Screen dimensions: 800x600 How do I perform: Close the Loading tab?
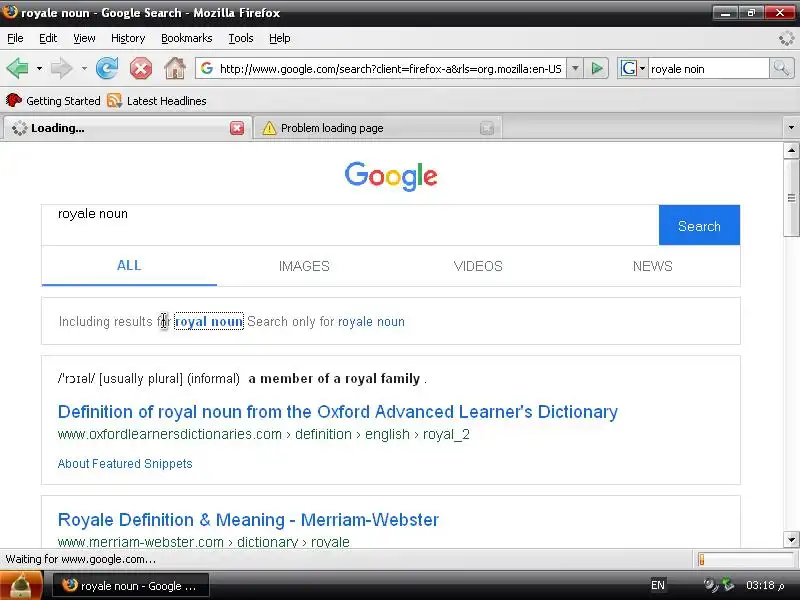pyautogui.click(x=237, y=128)
